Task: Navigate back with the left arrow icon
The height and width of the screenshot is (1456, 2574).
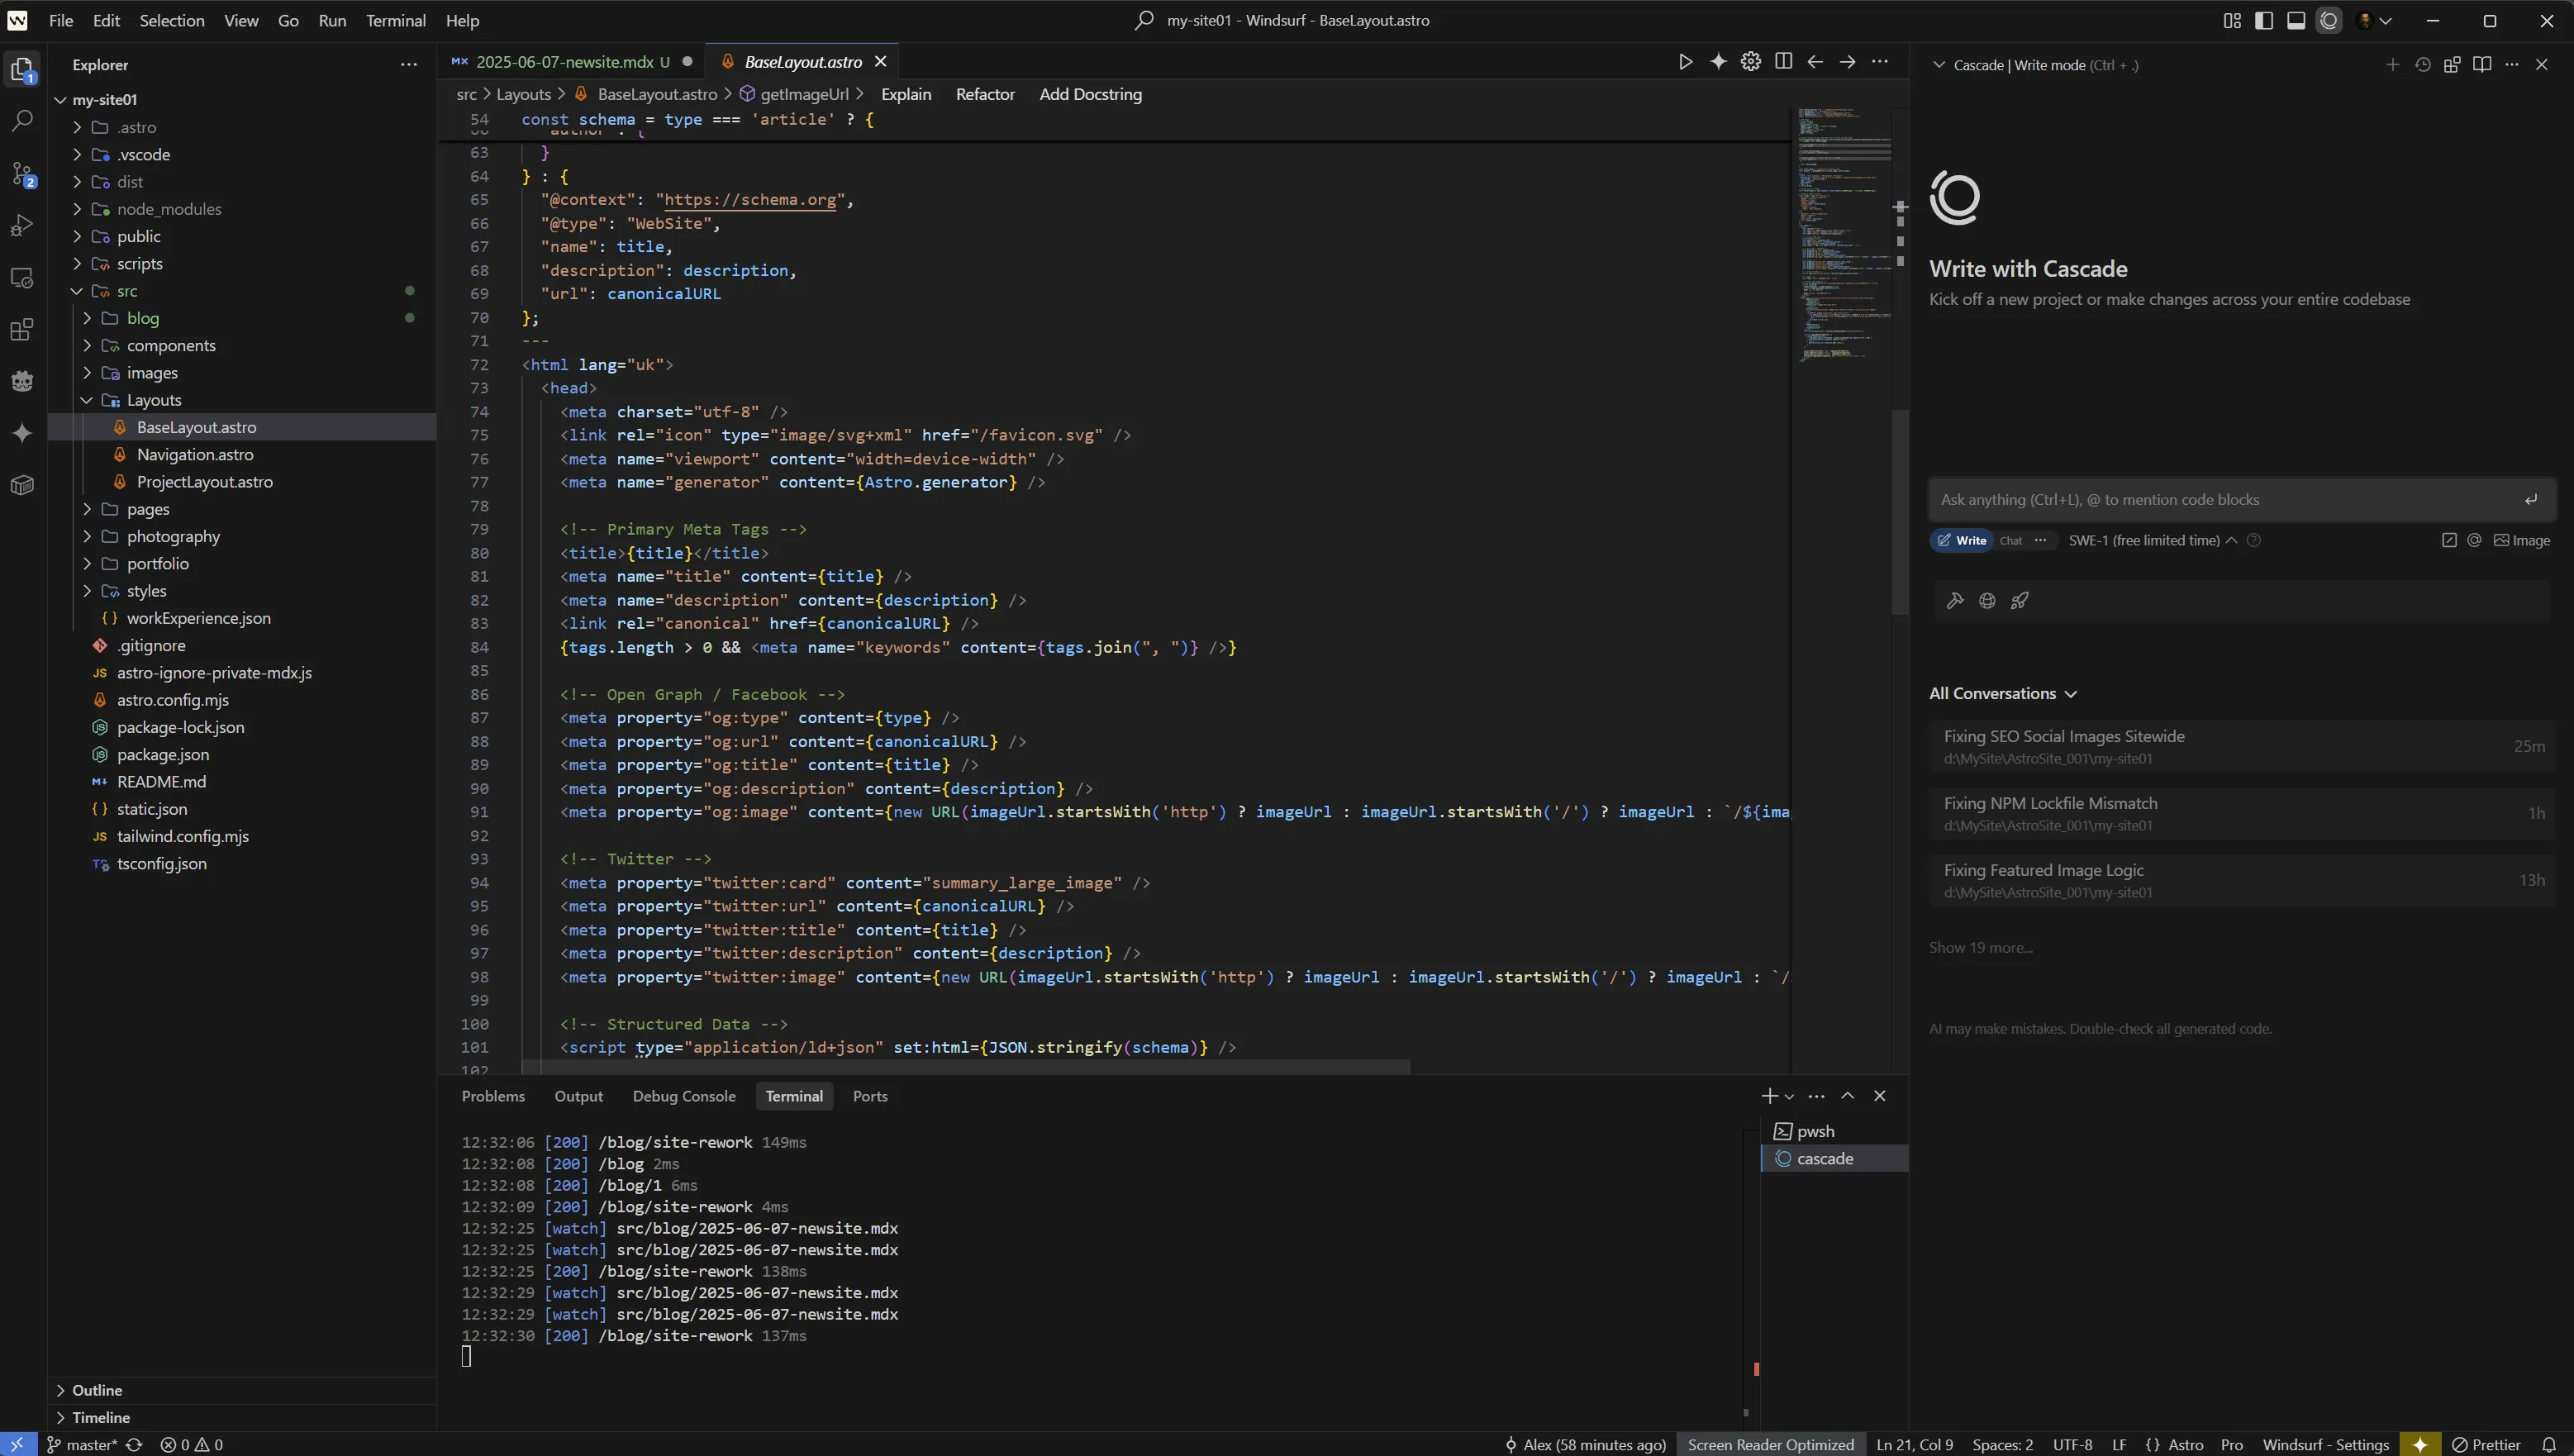Action: click(1815, 62)
